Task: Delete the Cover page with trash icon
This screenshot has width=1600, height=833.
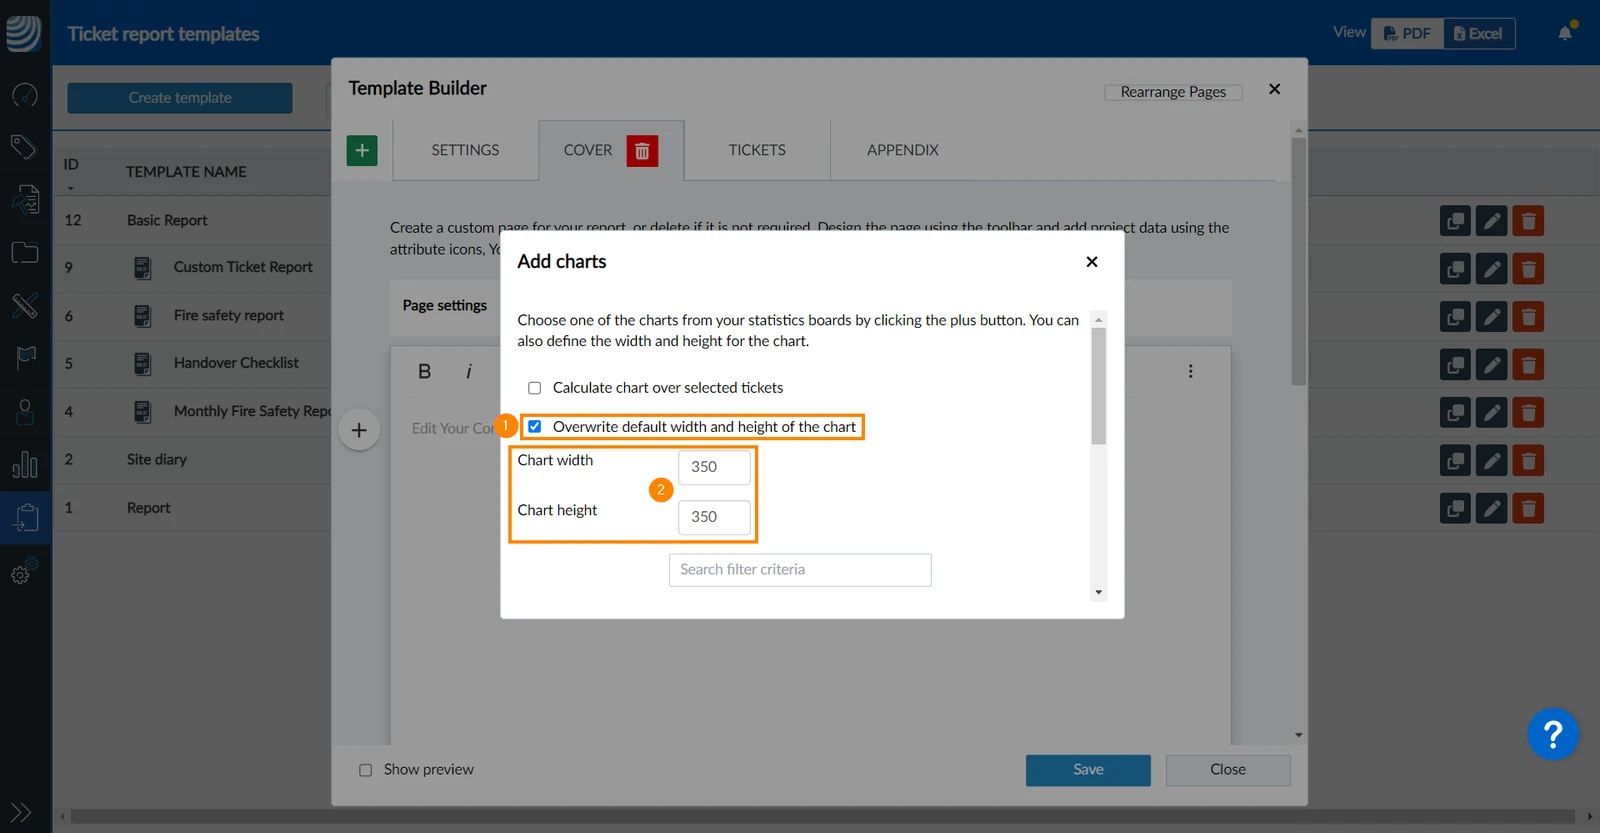Action: [642, 150]
